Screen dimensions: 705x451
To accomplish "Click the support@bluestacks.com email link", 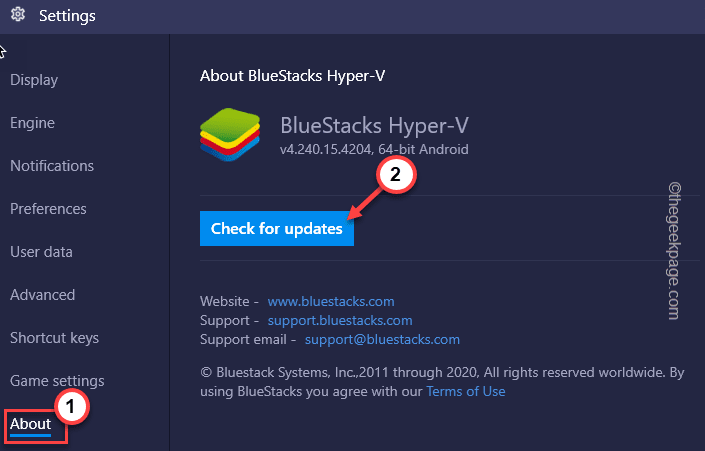I will pyautogui.click(x=382, y=339).
